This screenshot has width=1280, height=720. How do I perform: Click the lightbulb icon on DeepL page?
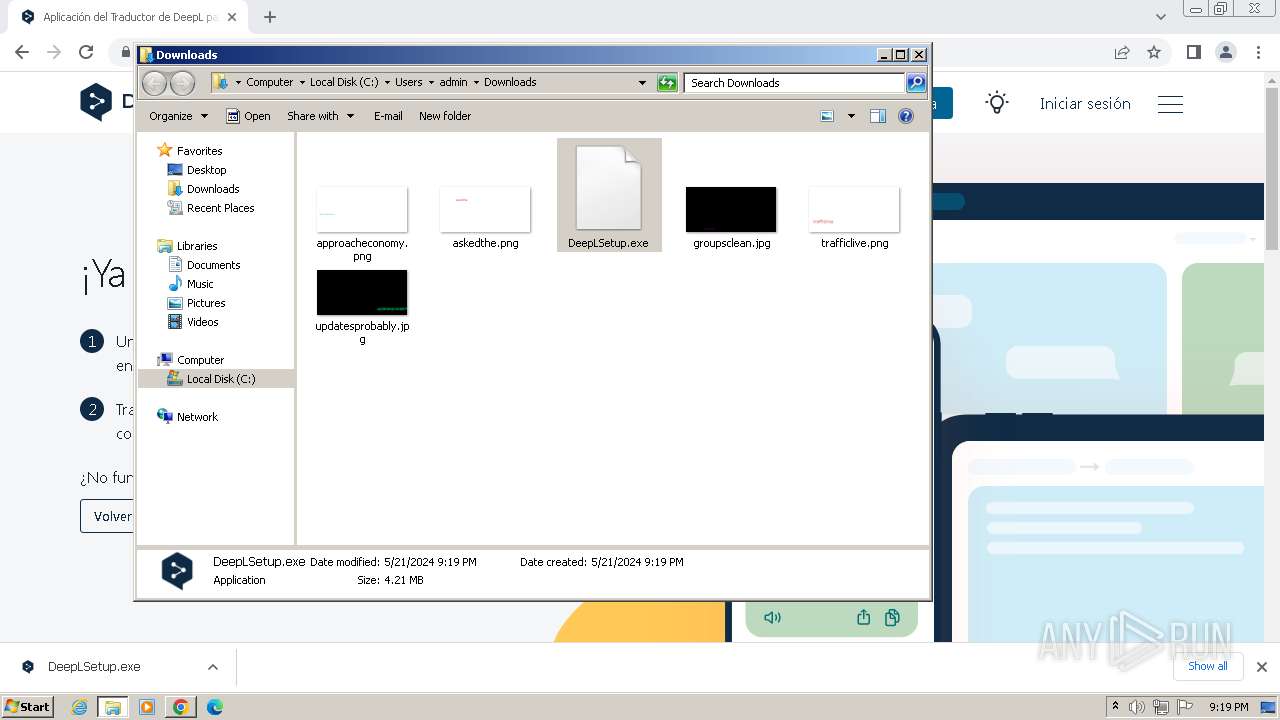tap(997, 103)
